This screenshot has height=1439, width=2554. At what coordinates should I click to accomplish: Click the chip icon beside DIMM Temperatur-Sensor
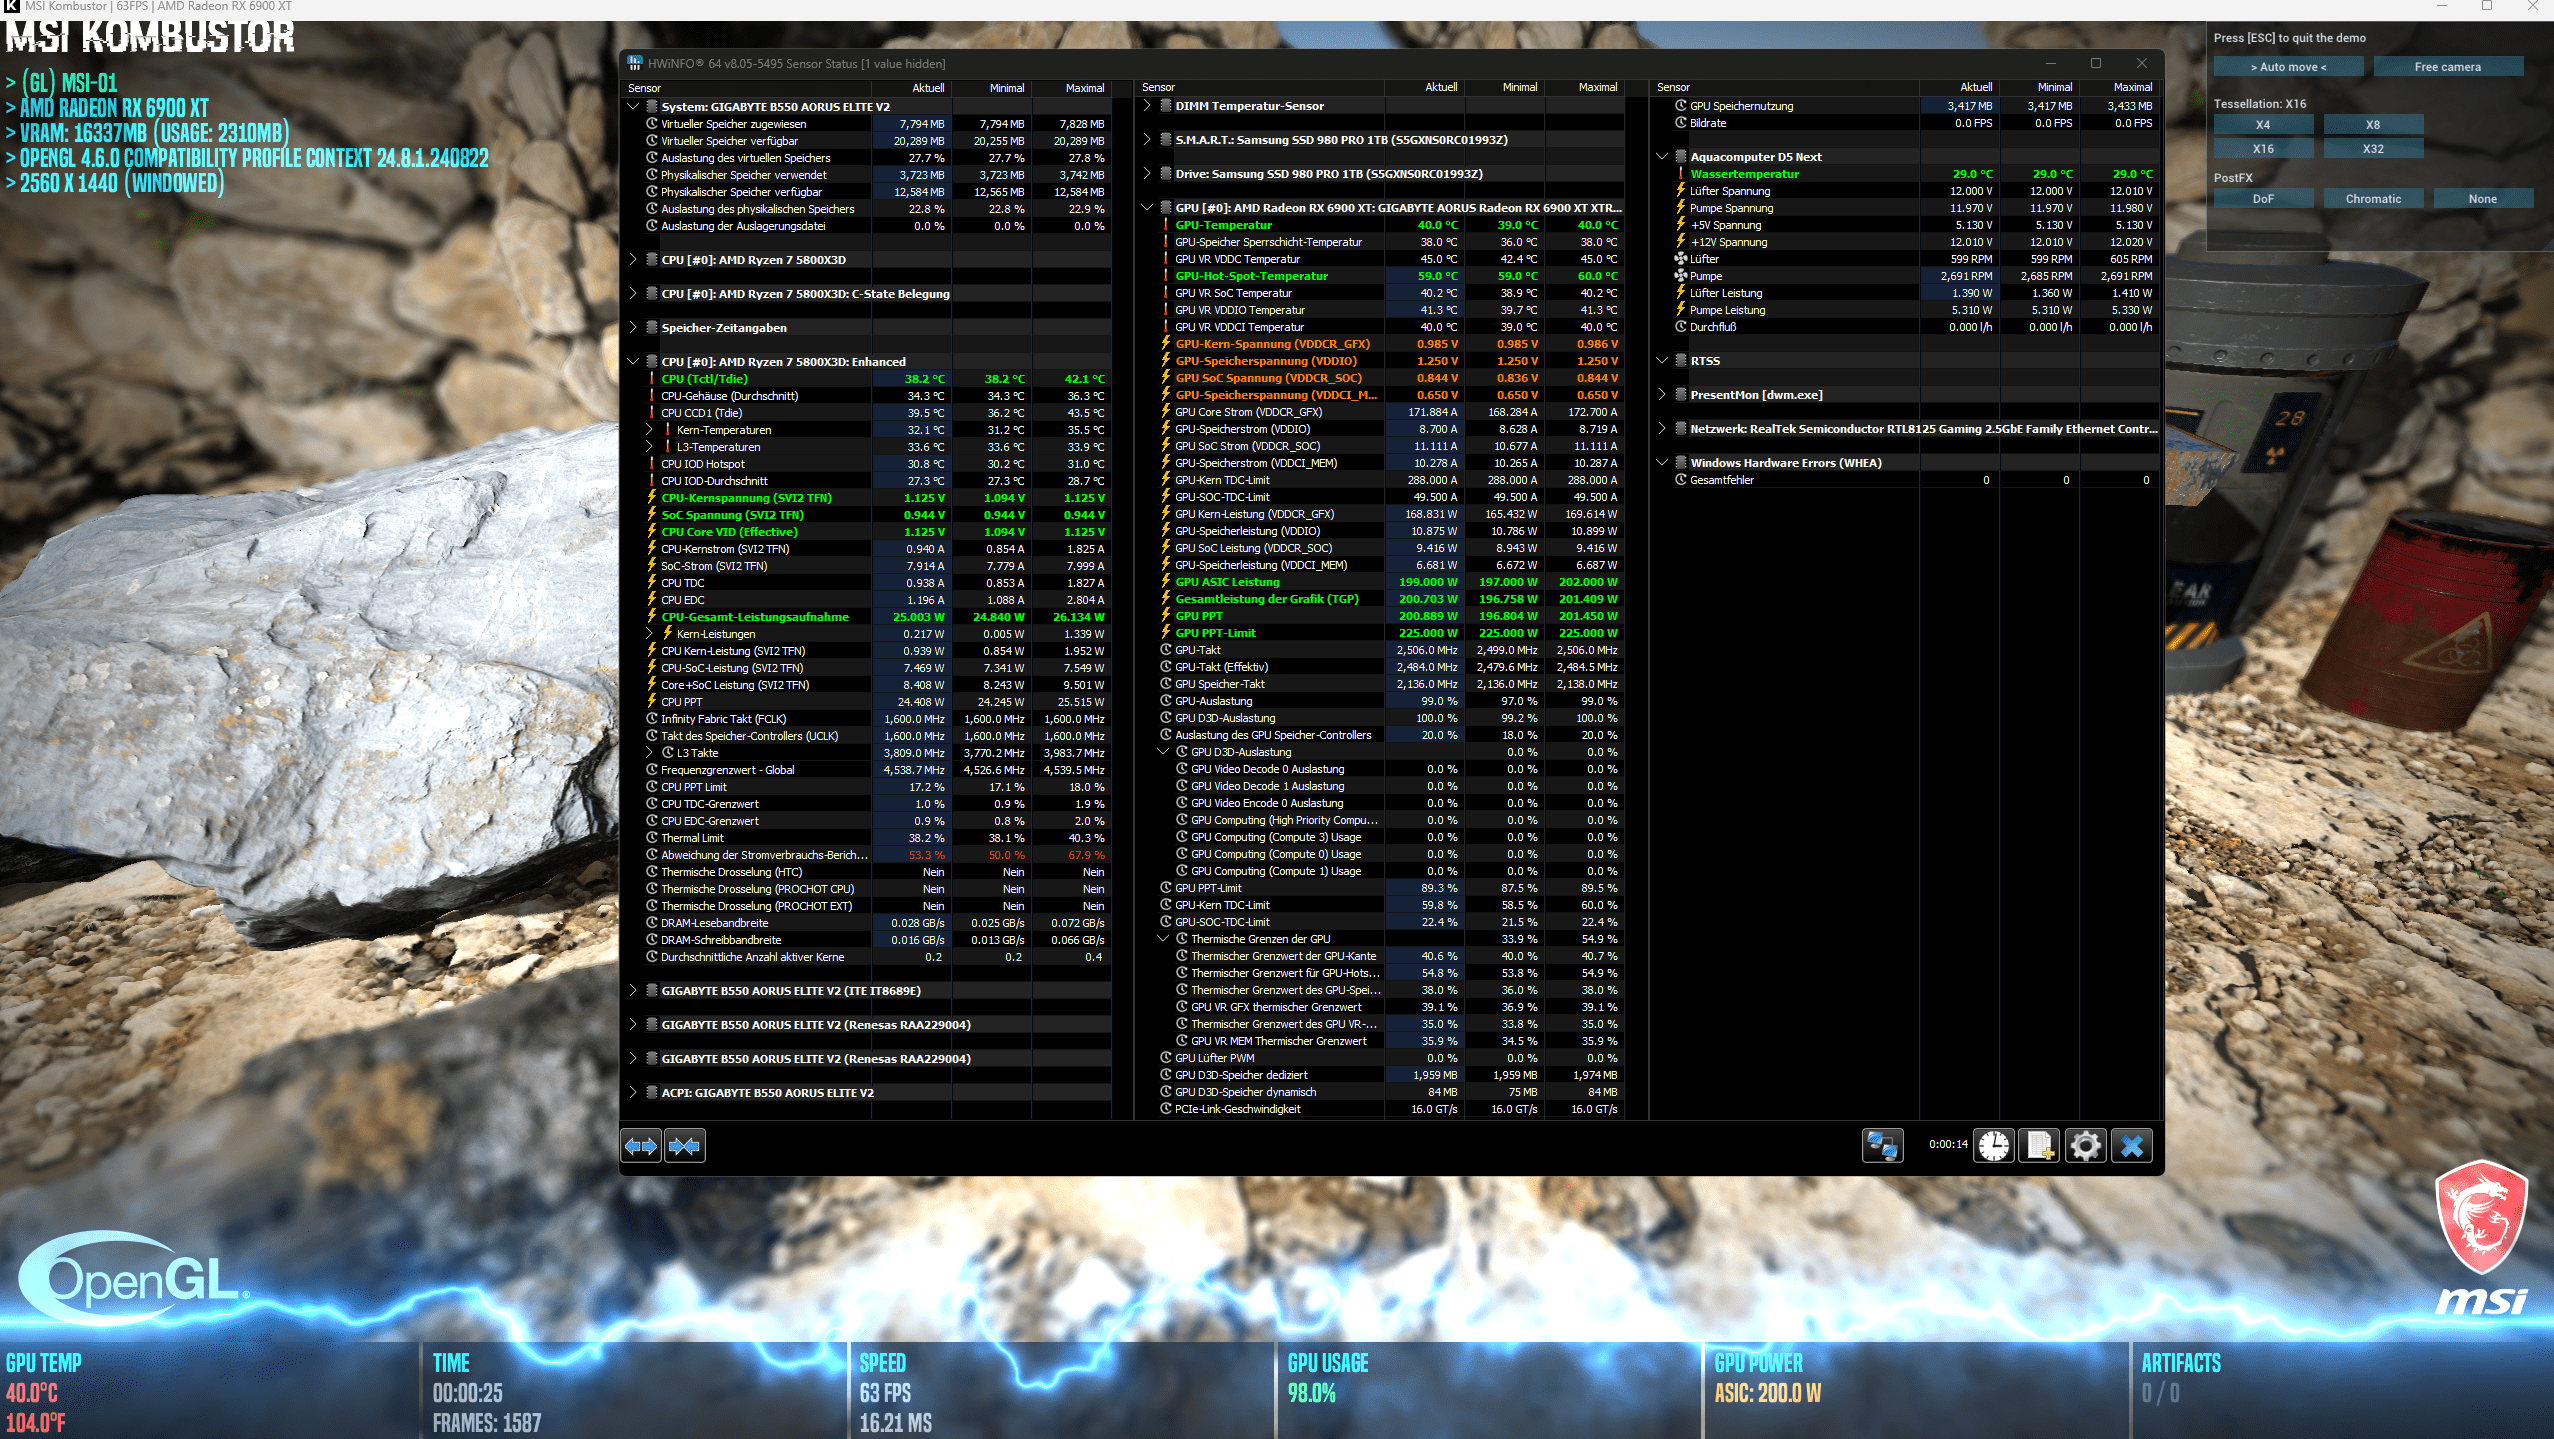click(1166, 106)
